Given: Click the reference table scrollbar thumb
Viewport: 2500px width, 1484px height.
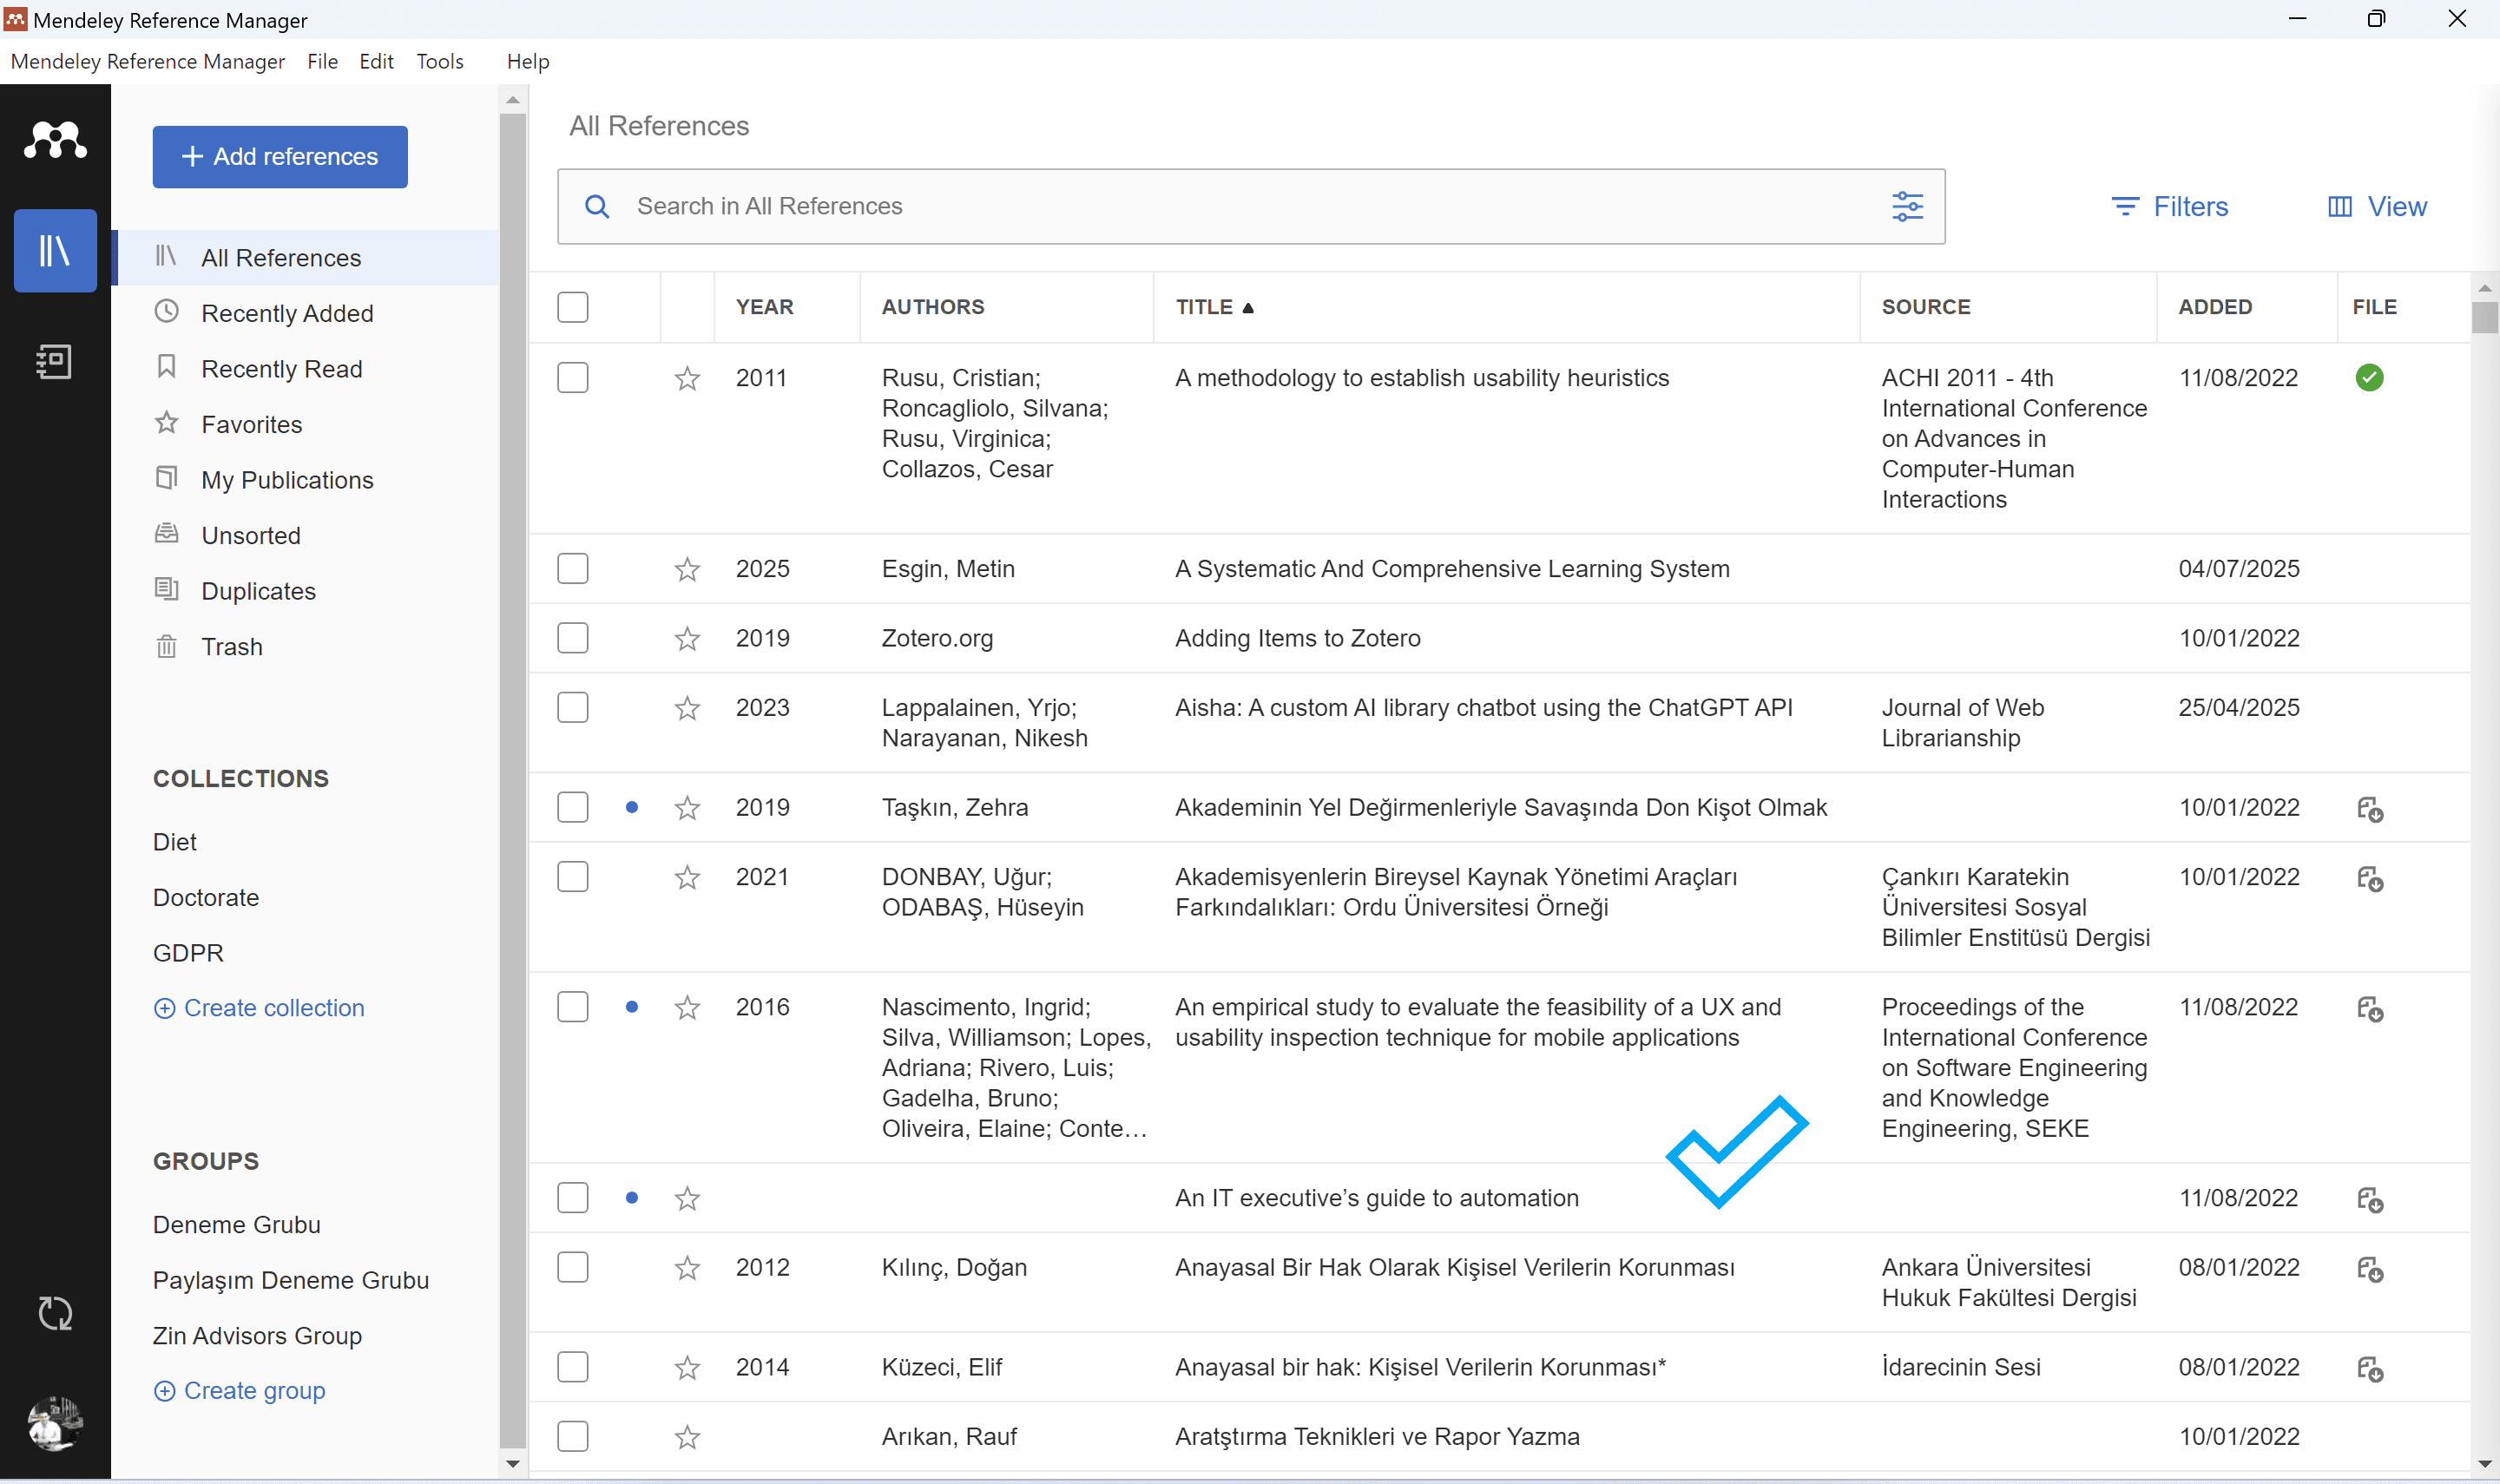Looking at the screenshot, I should point(2484,318).
